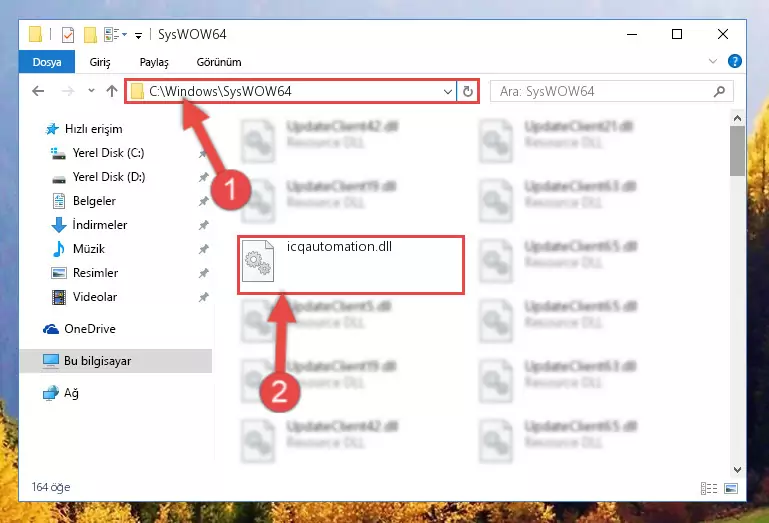Click the view layout quick access icon
The height and width of the screenshot is (523, 769).
(115, 34)
